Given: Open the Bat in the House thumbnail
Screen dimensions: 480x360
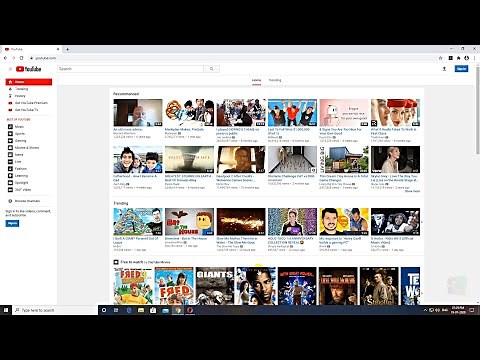Looking at the screenshot, I should point(189,222).
